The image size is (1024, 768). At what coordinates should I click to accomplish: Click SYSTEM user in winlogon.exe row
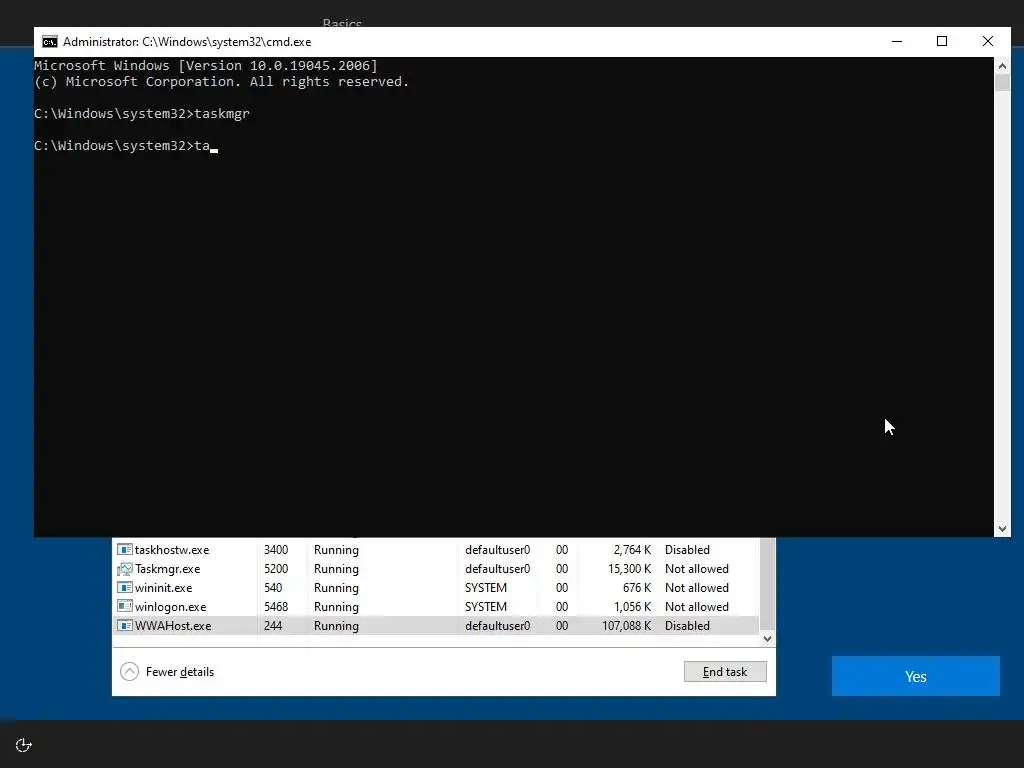click(x=486, y=607)
